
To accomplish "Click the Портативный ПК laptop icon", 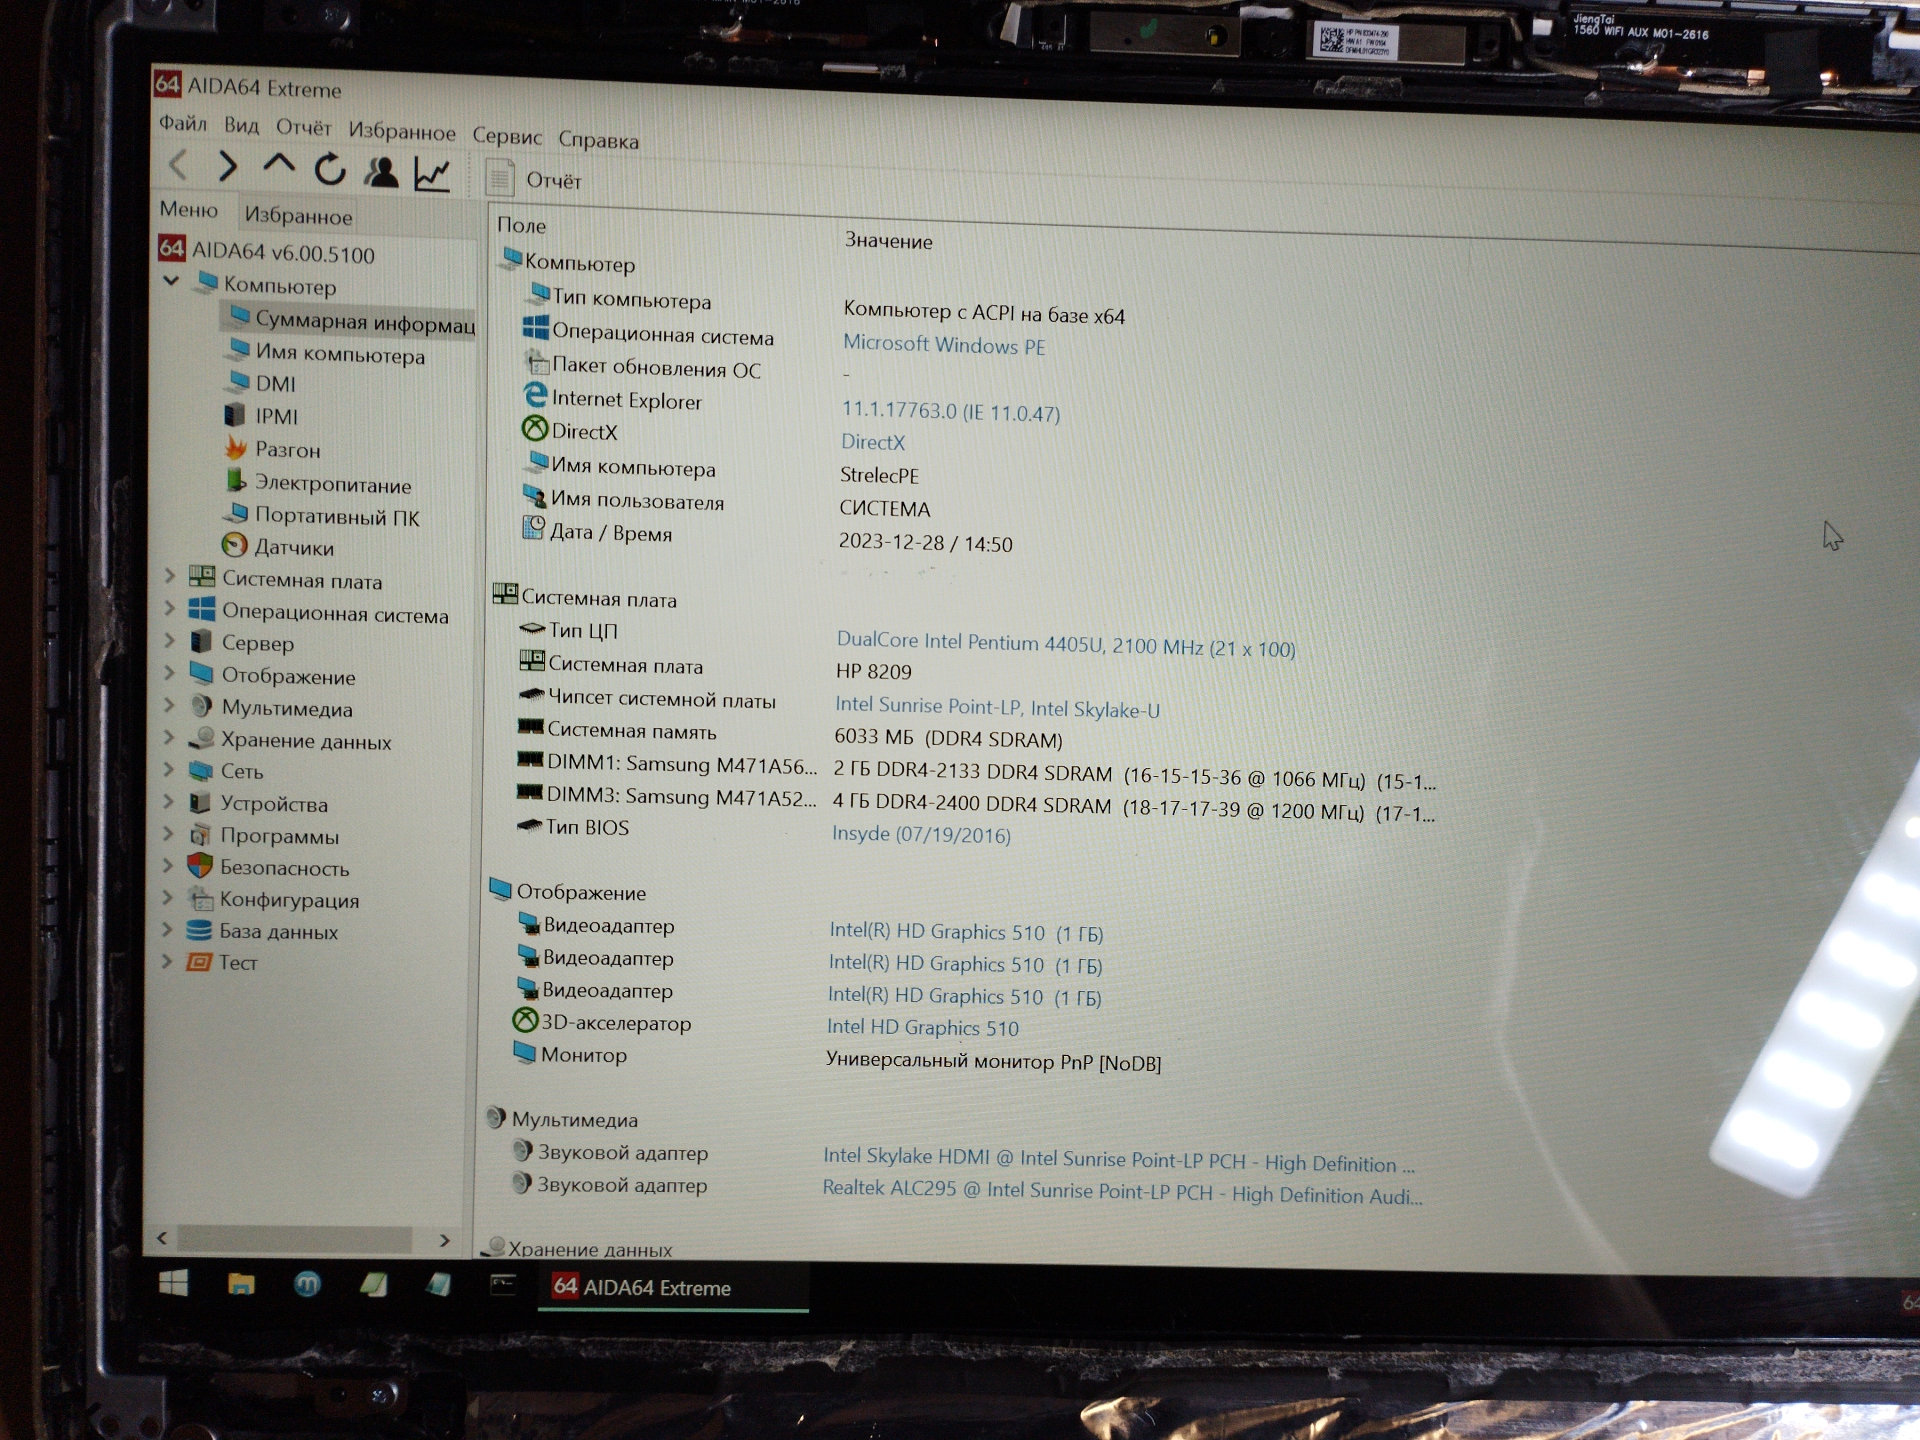I will point(236,513).
